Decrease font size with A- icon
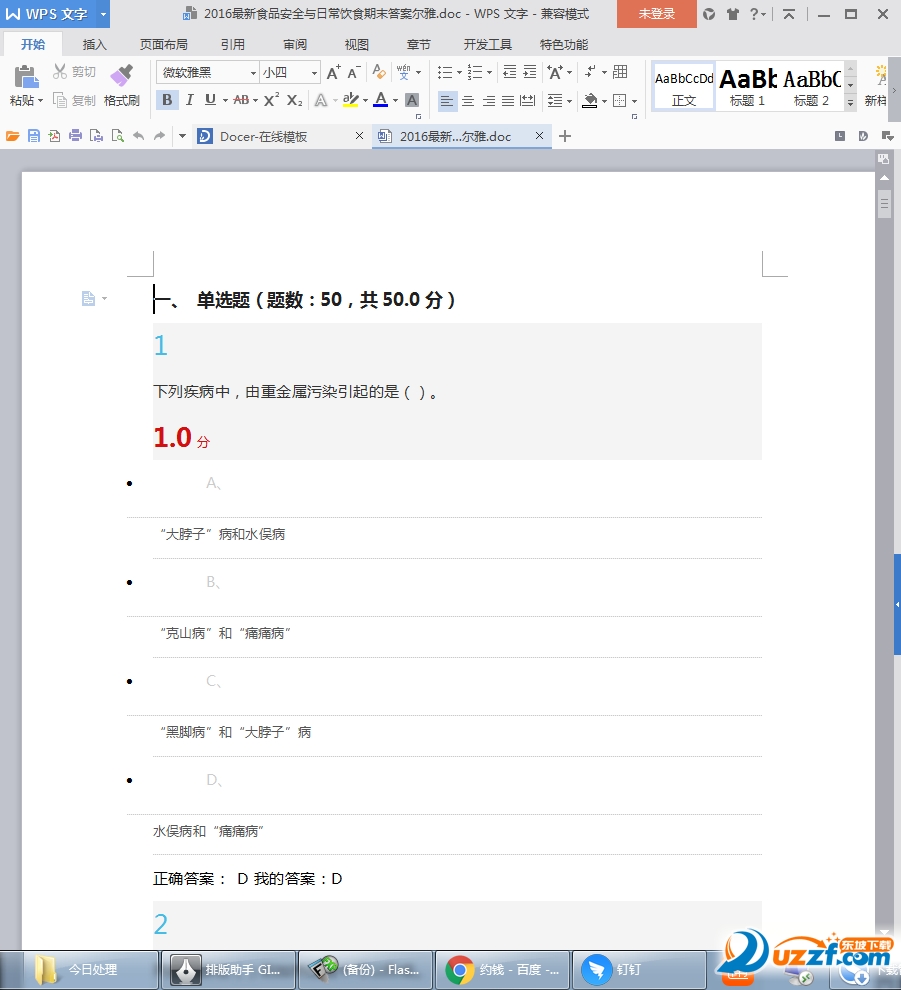 (x=354, y=72)
